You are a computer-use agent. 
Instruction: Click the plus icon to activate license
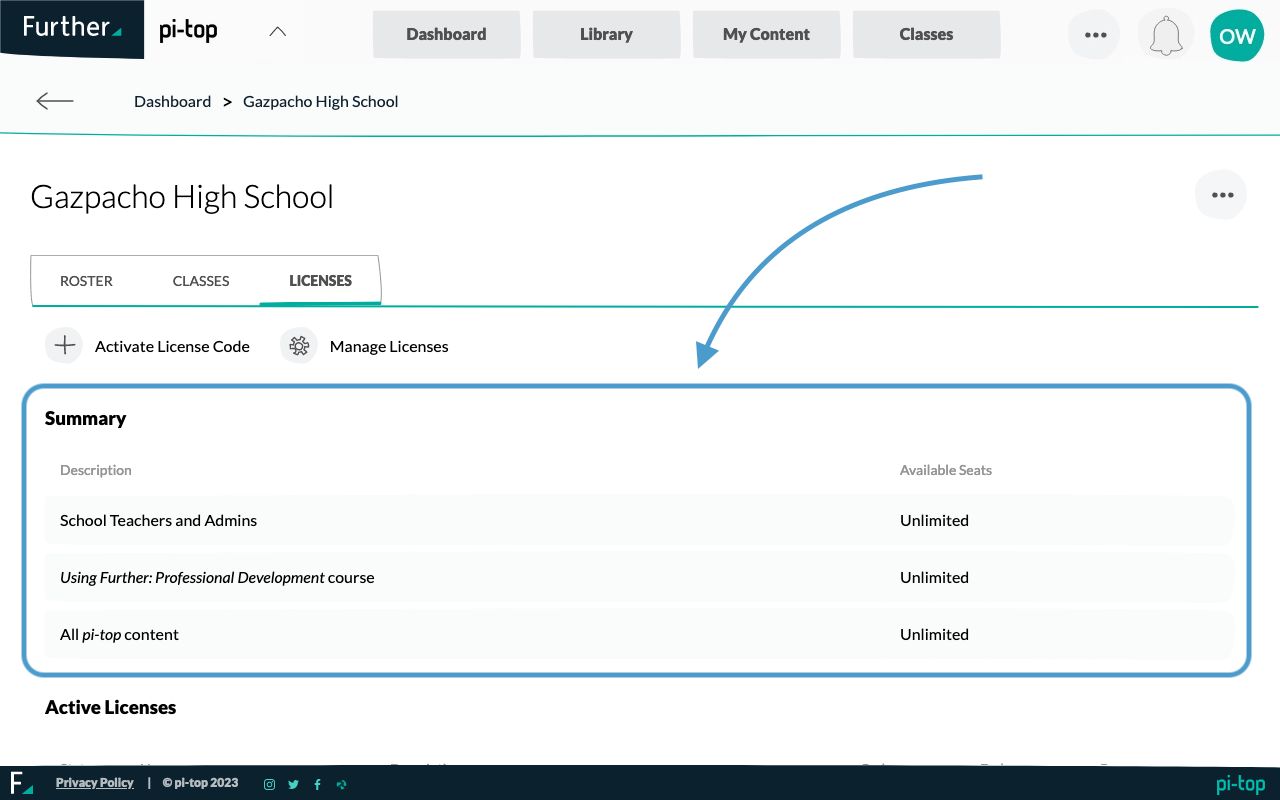pos(64,346)
